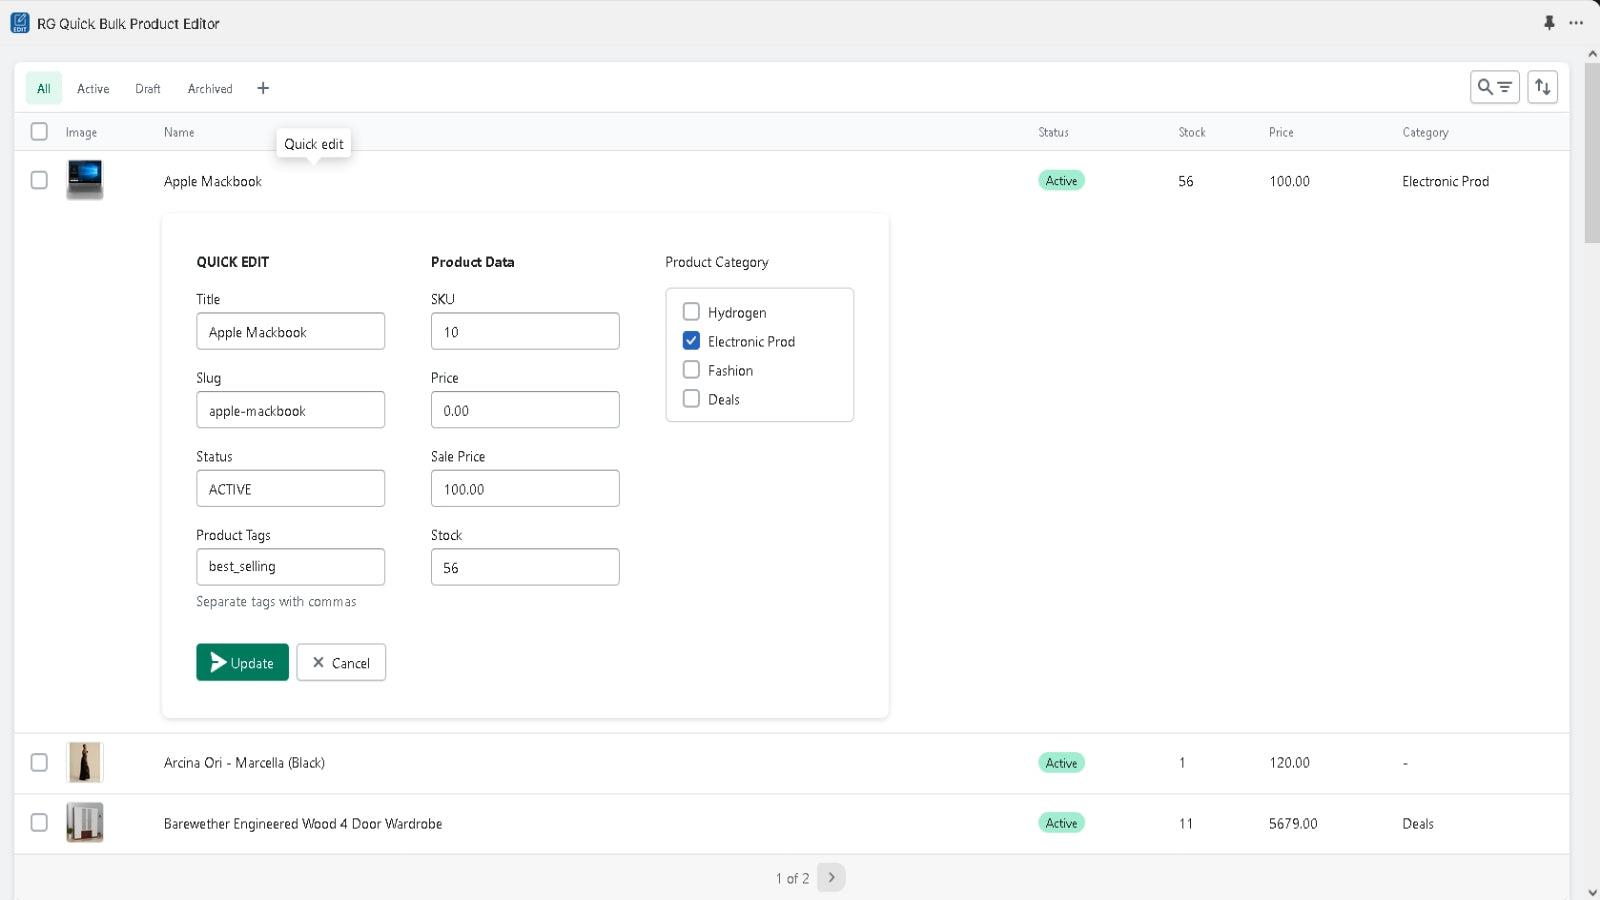Go to next page arrow

tap(831, 877)
